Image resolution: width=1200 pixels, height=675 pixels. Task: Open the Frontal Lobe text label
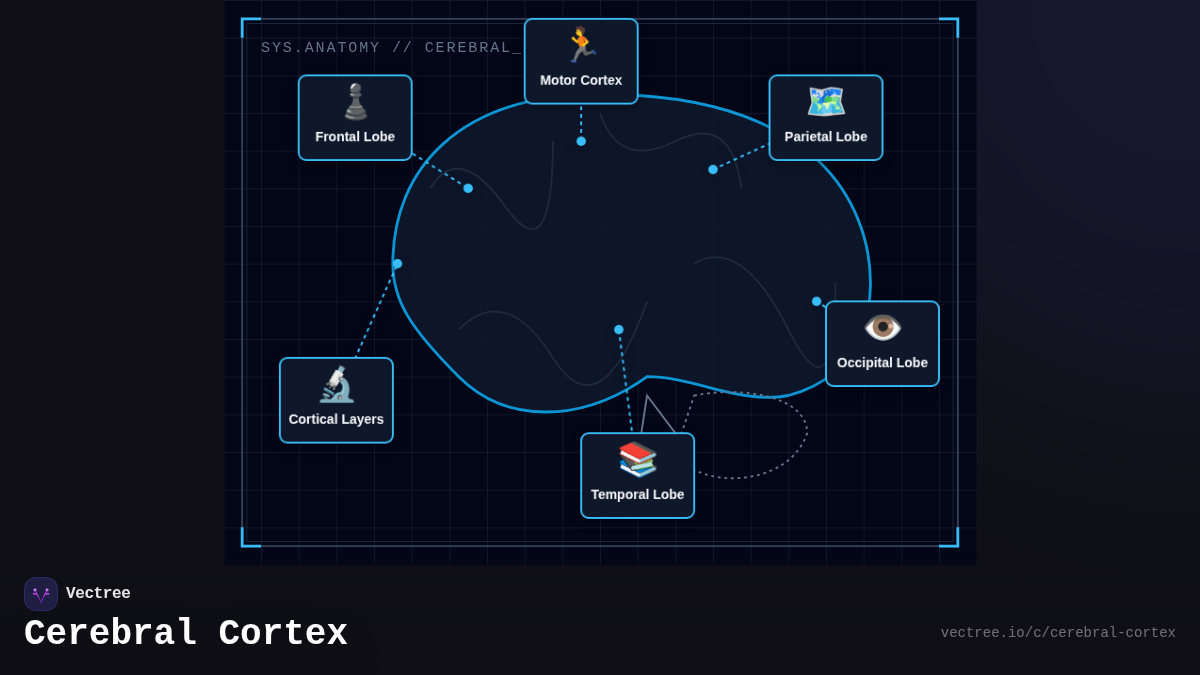click(355, 137)
